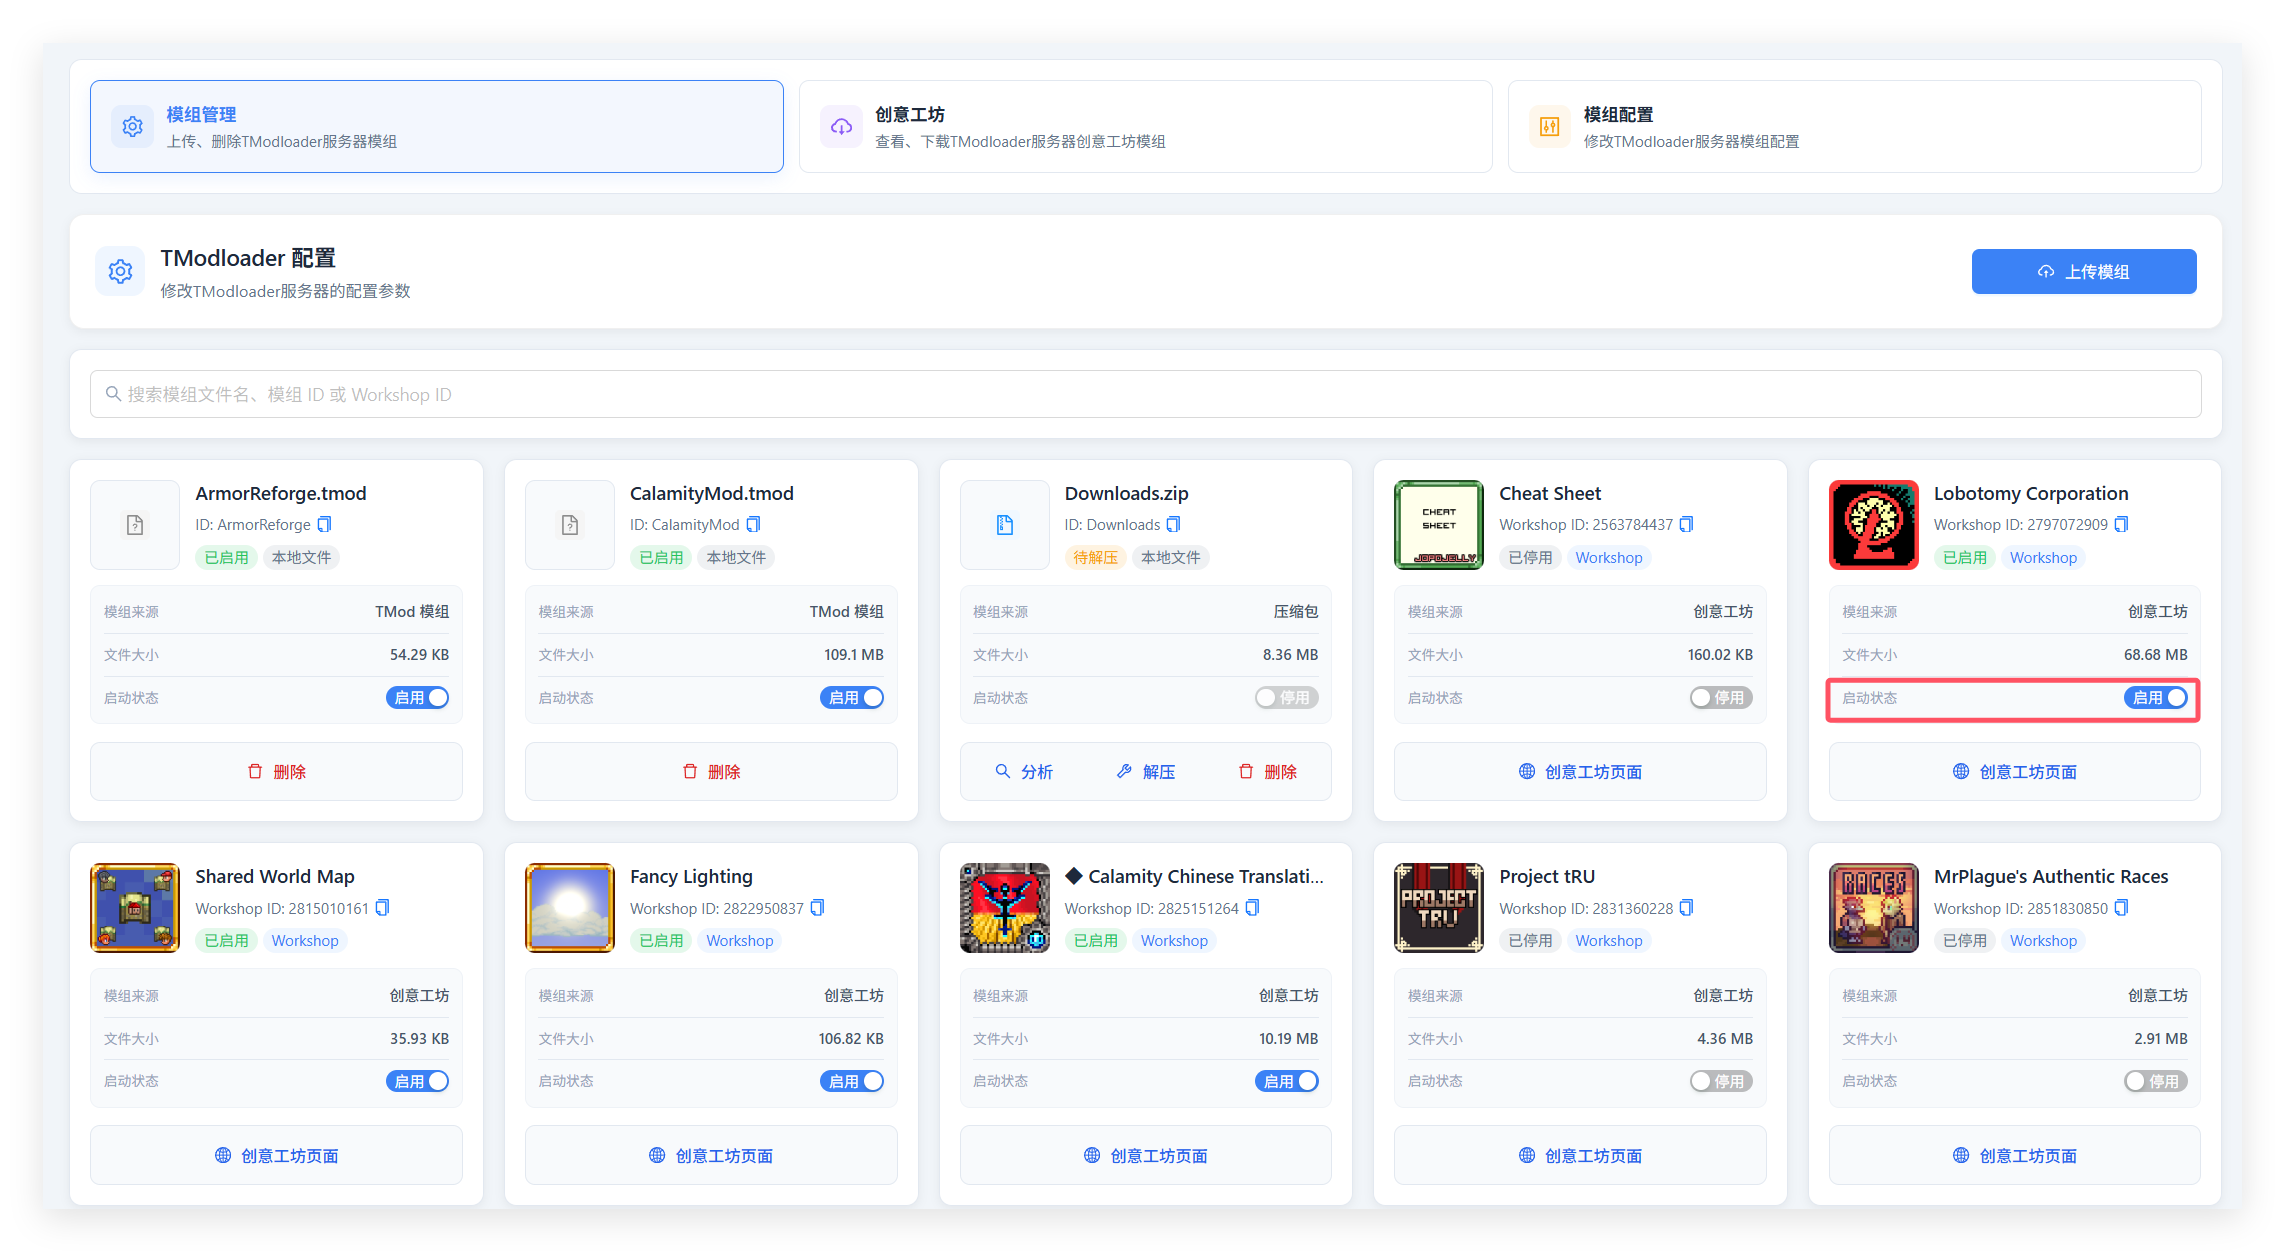Copy the Downloads ID
Image resolution: width=2285 pixels, height=1252 pixels.
click(x=1174, y=524)
